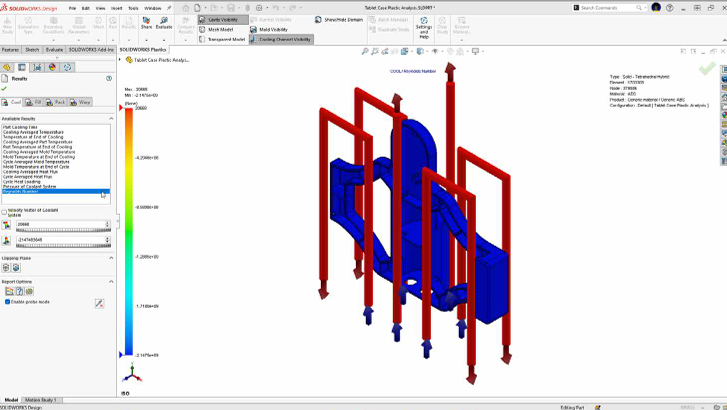This screenshot has height=410, width=727.
Task: Open the Edit menu
Action: [x=86, y=8]
